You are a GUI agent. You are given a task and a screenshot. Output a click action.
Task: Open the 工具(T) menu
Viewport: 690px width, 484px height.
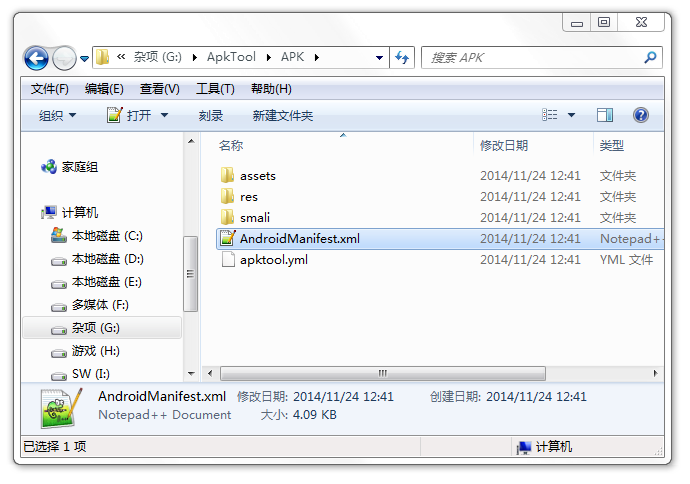click(215, 89)
